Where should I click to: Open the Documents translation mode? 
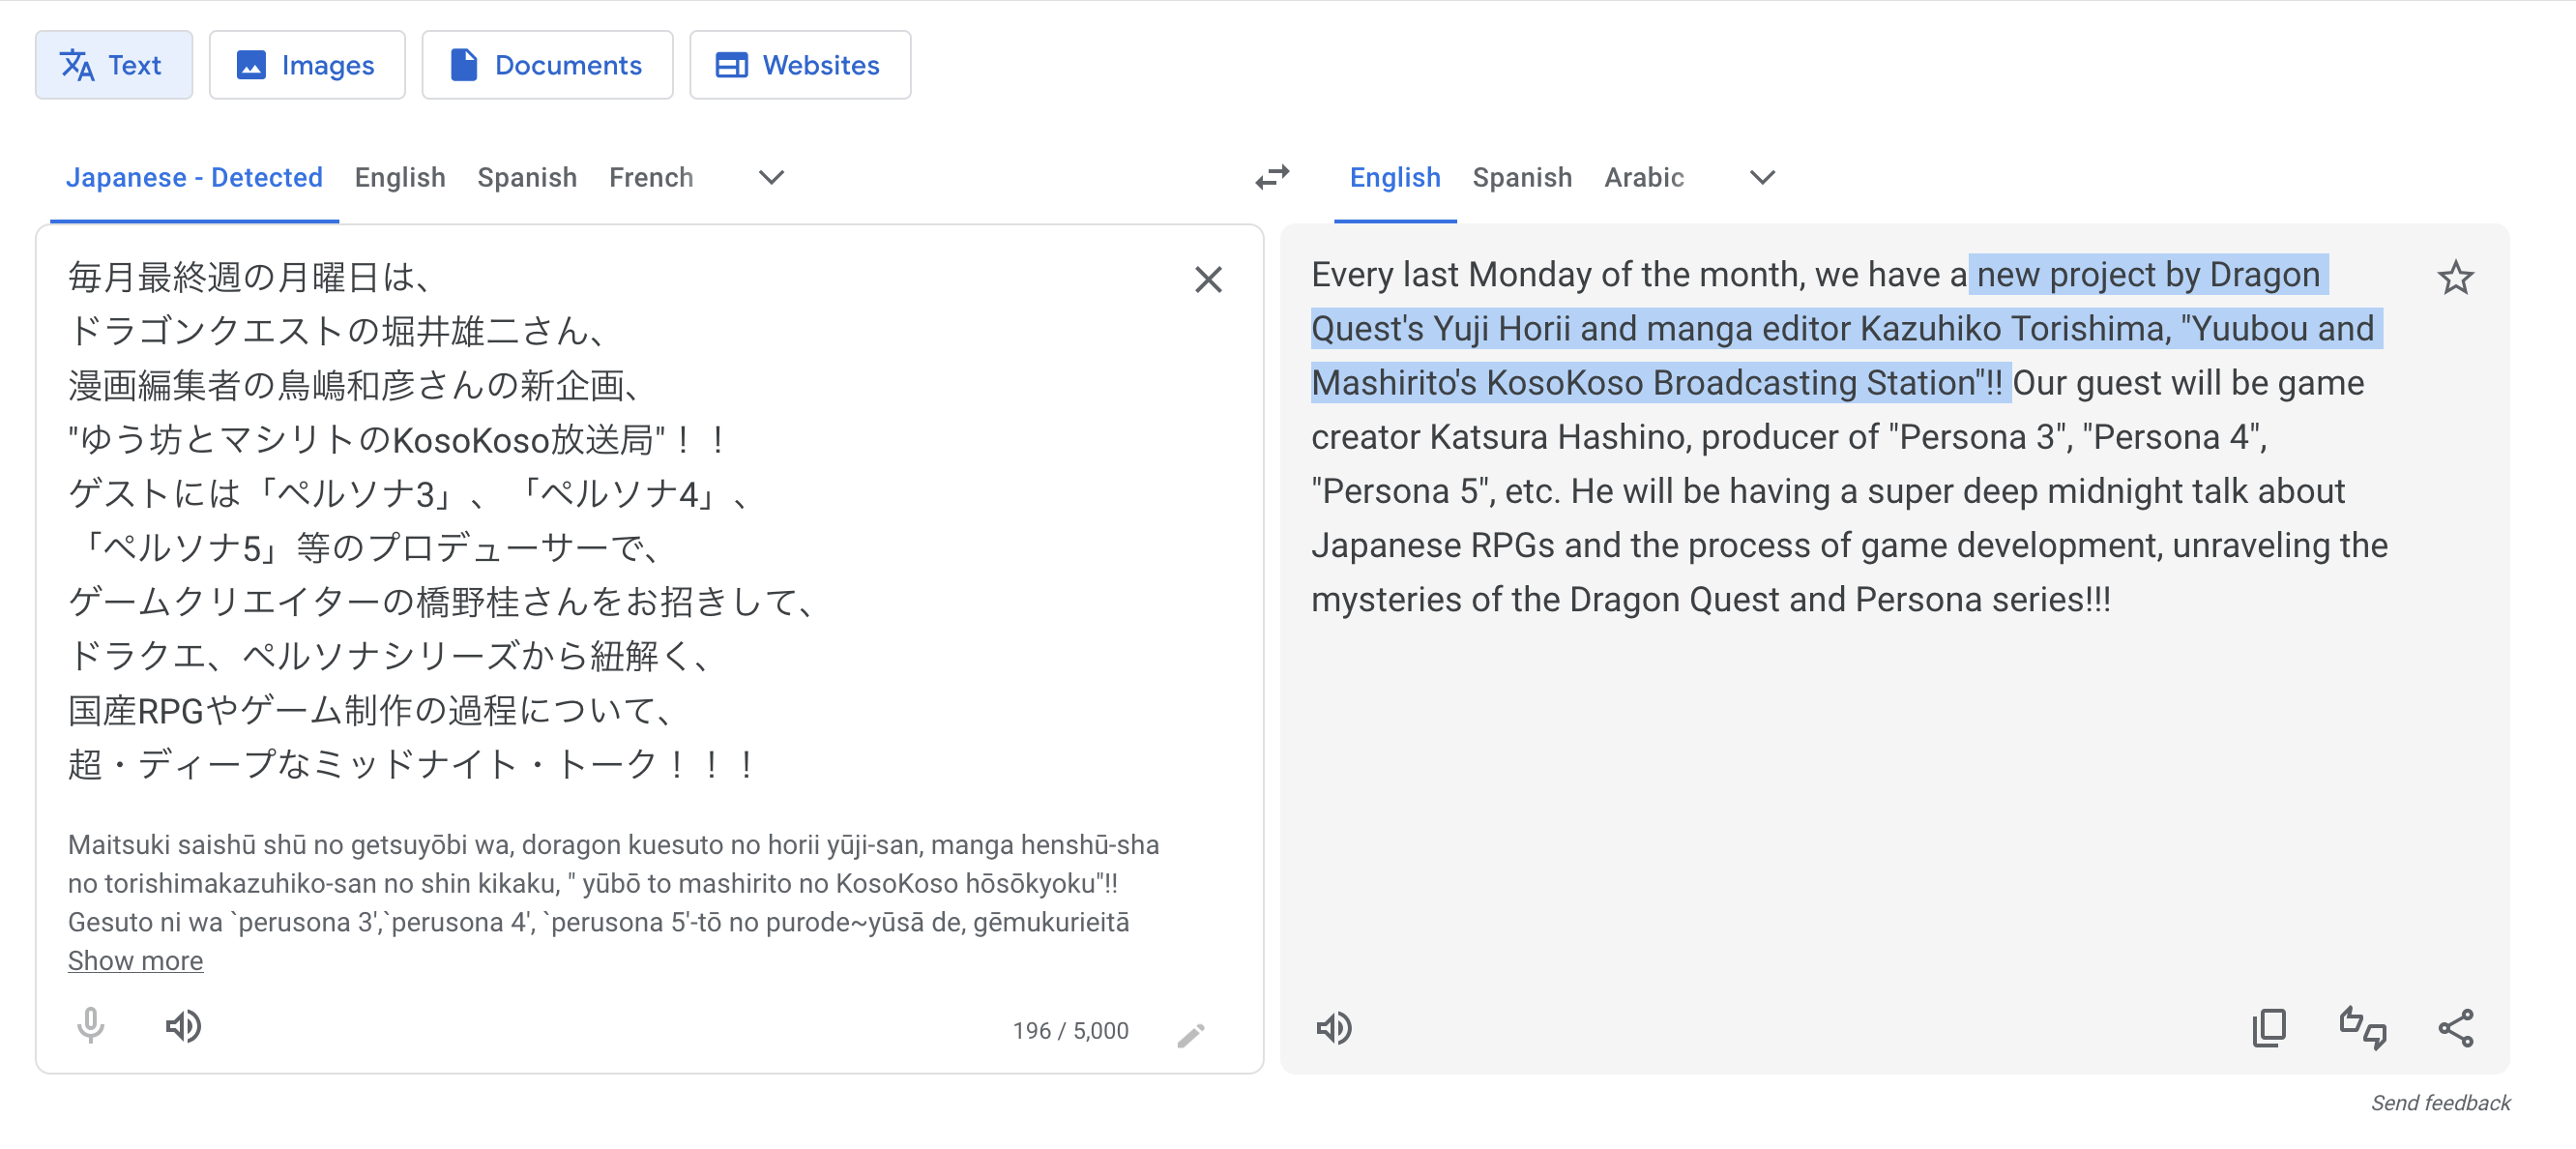(546, 65)
